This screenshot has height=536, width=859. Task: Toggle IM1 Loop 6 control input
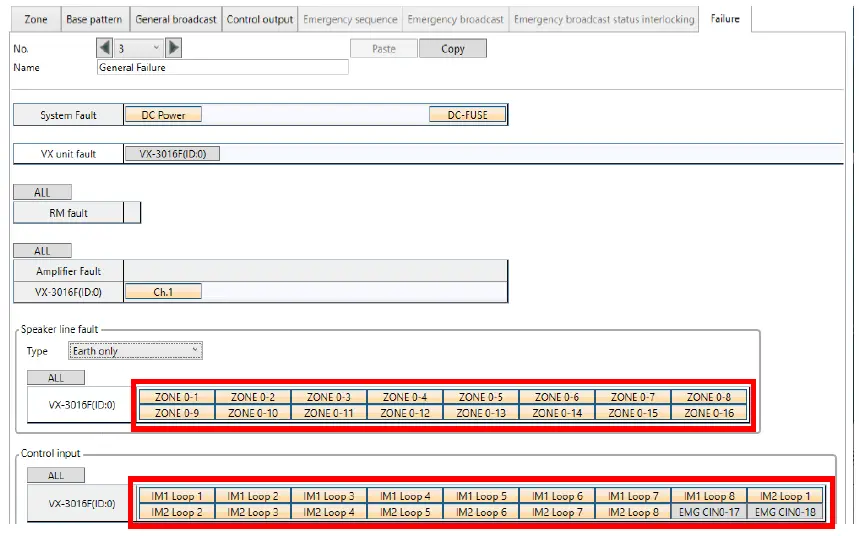click(x=557, y=496)
